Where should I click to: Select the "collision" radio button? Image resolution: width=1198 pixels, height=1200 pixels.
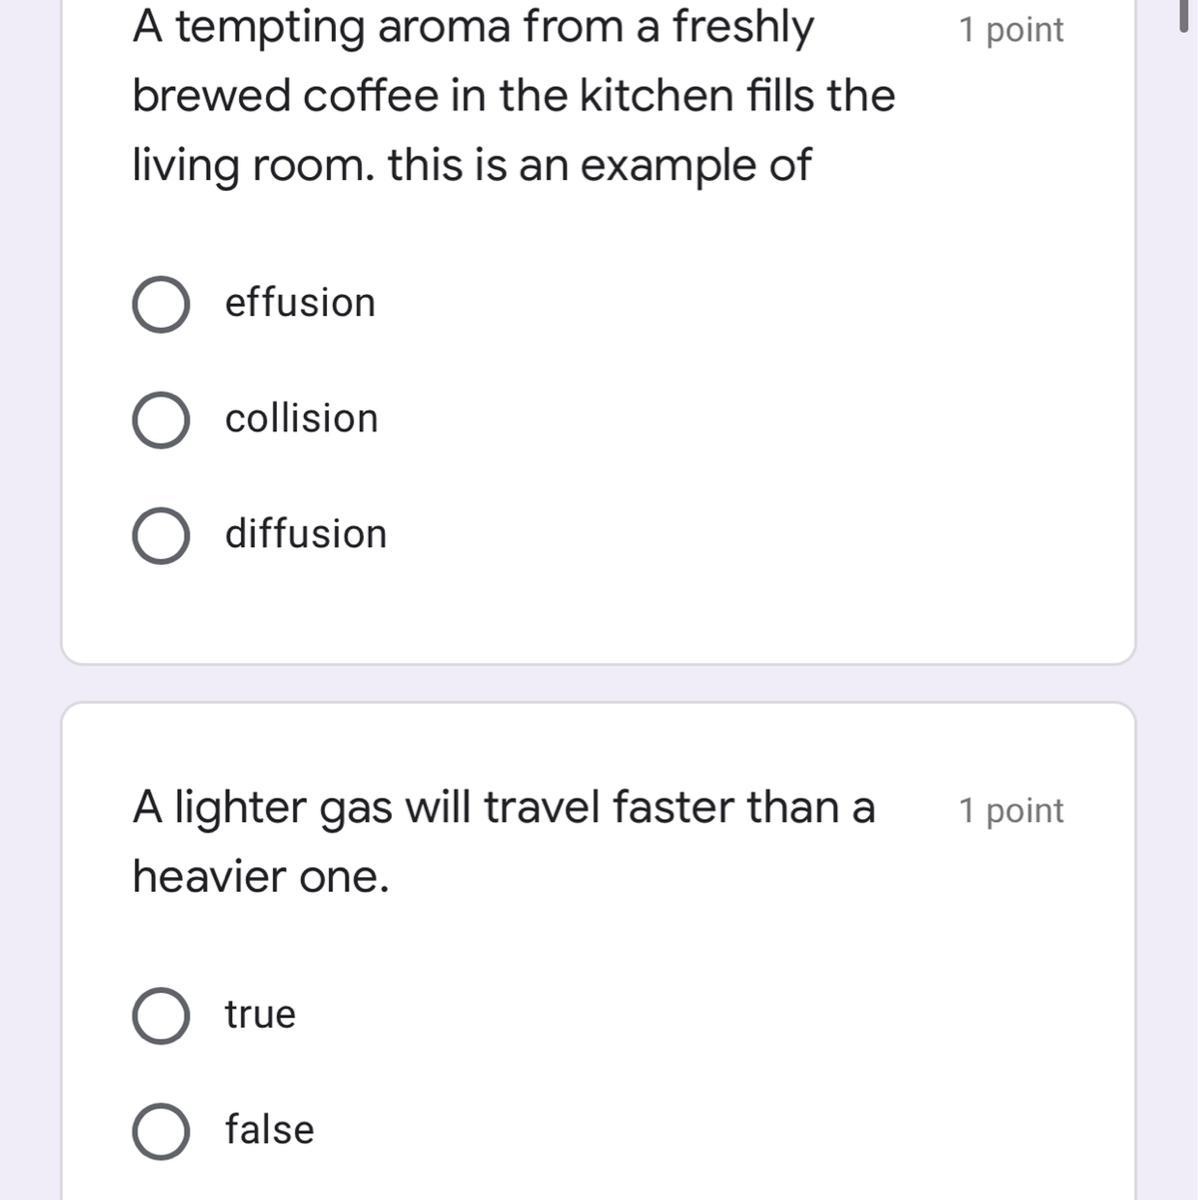pyautogui.click(x=161, y=420)
